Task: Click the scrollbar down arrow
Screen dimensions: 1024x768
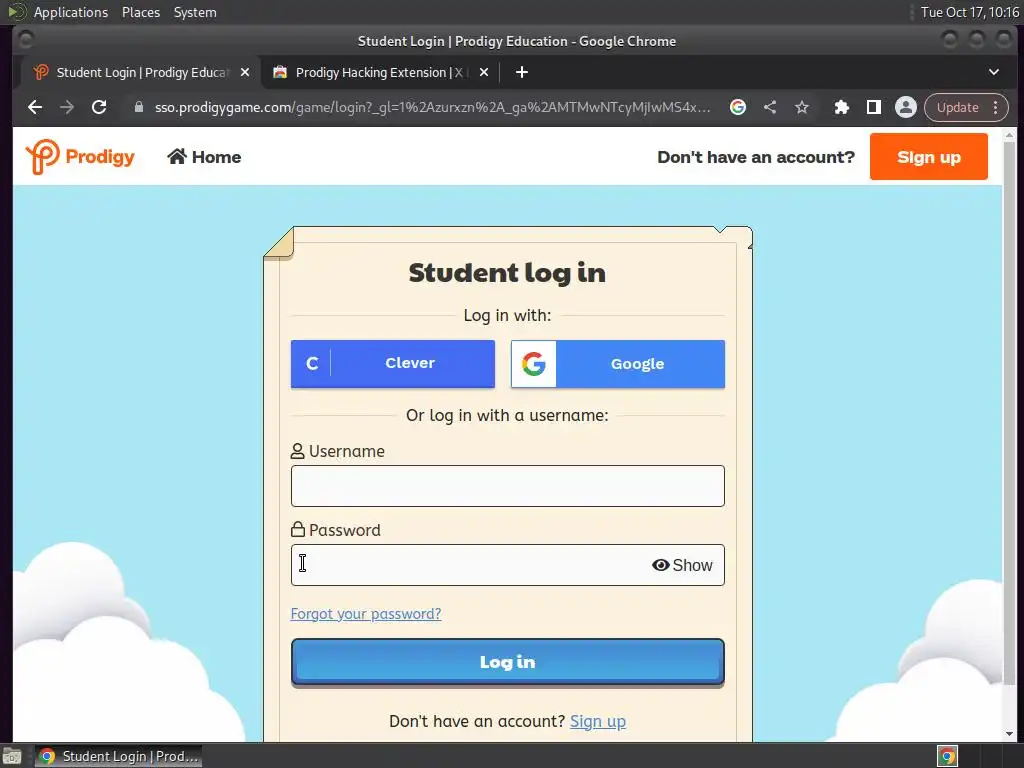Action: tap(1009, 734)
